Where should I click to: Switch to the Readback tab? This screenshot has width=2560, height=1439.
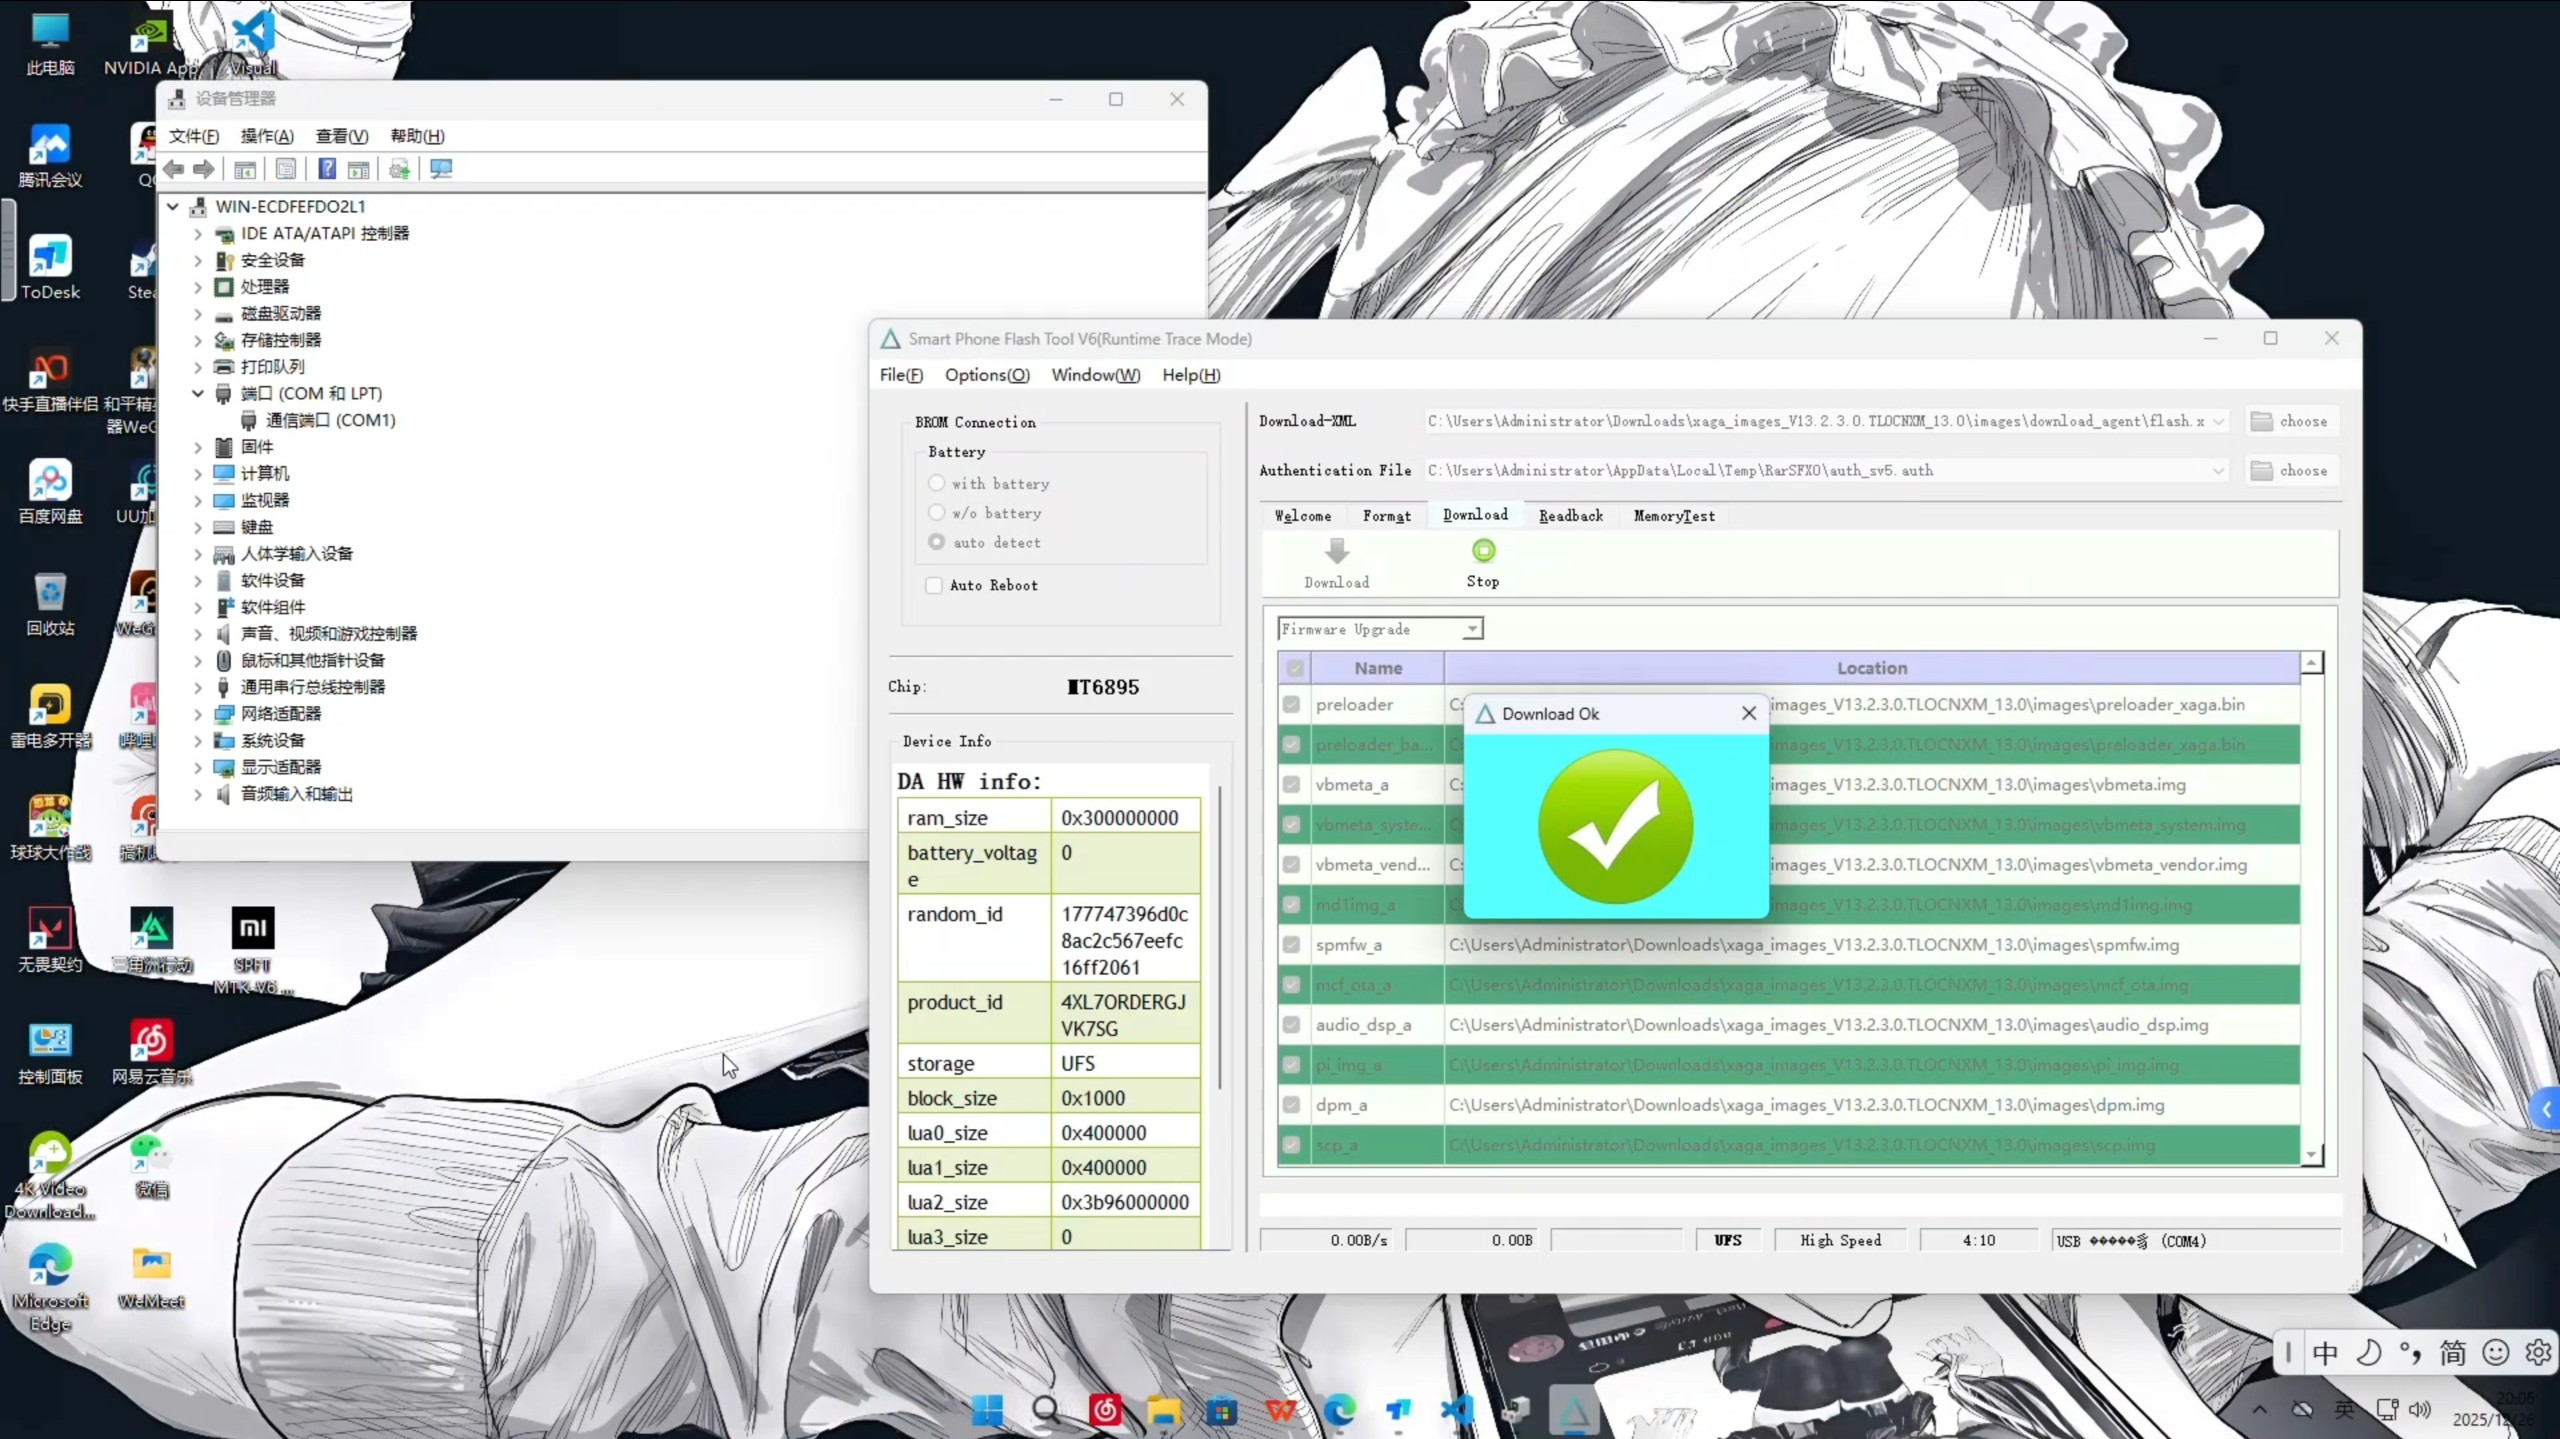[1570, 516]
